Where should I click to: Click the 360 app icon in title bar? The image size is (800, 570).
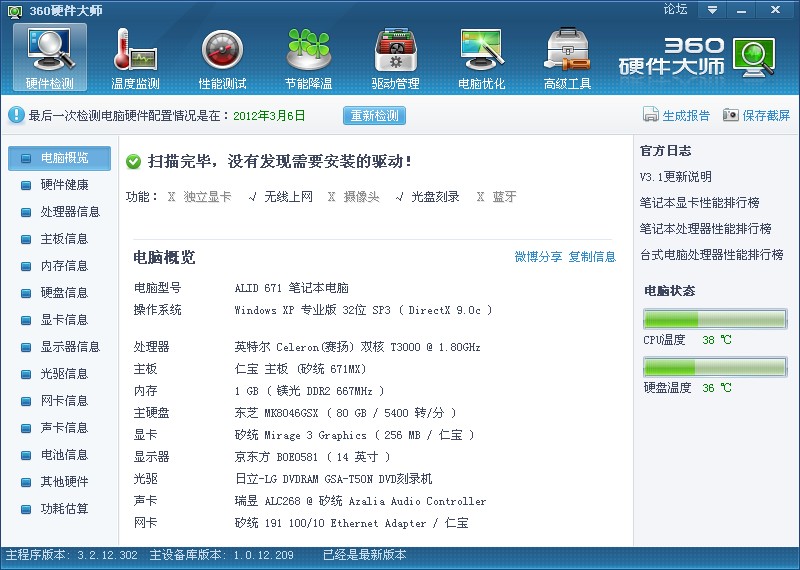[x=15, y=11]
